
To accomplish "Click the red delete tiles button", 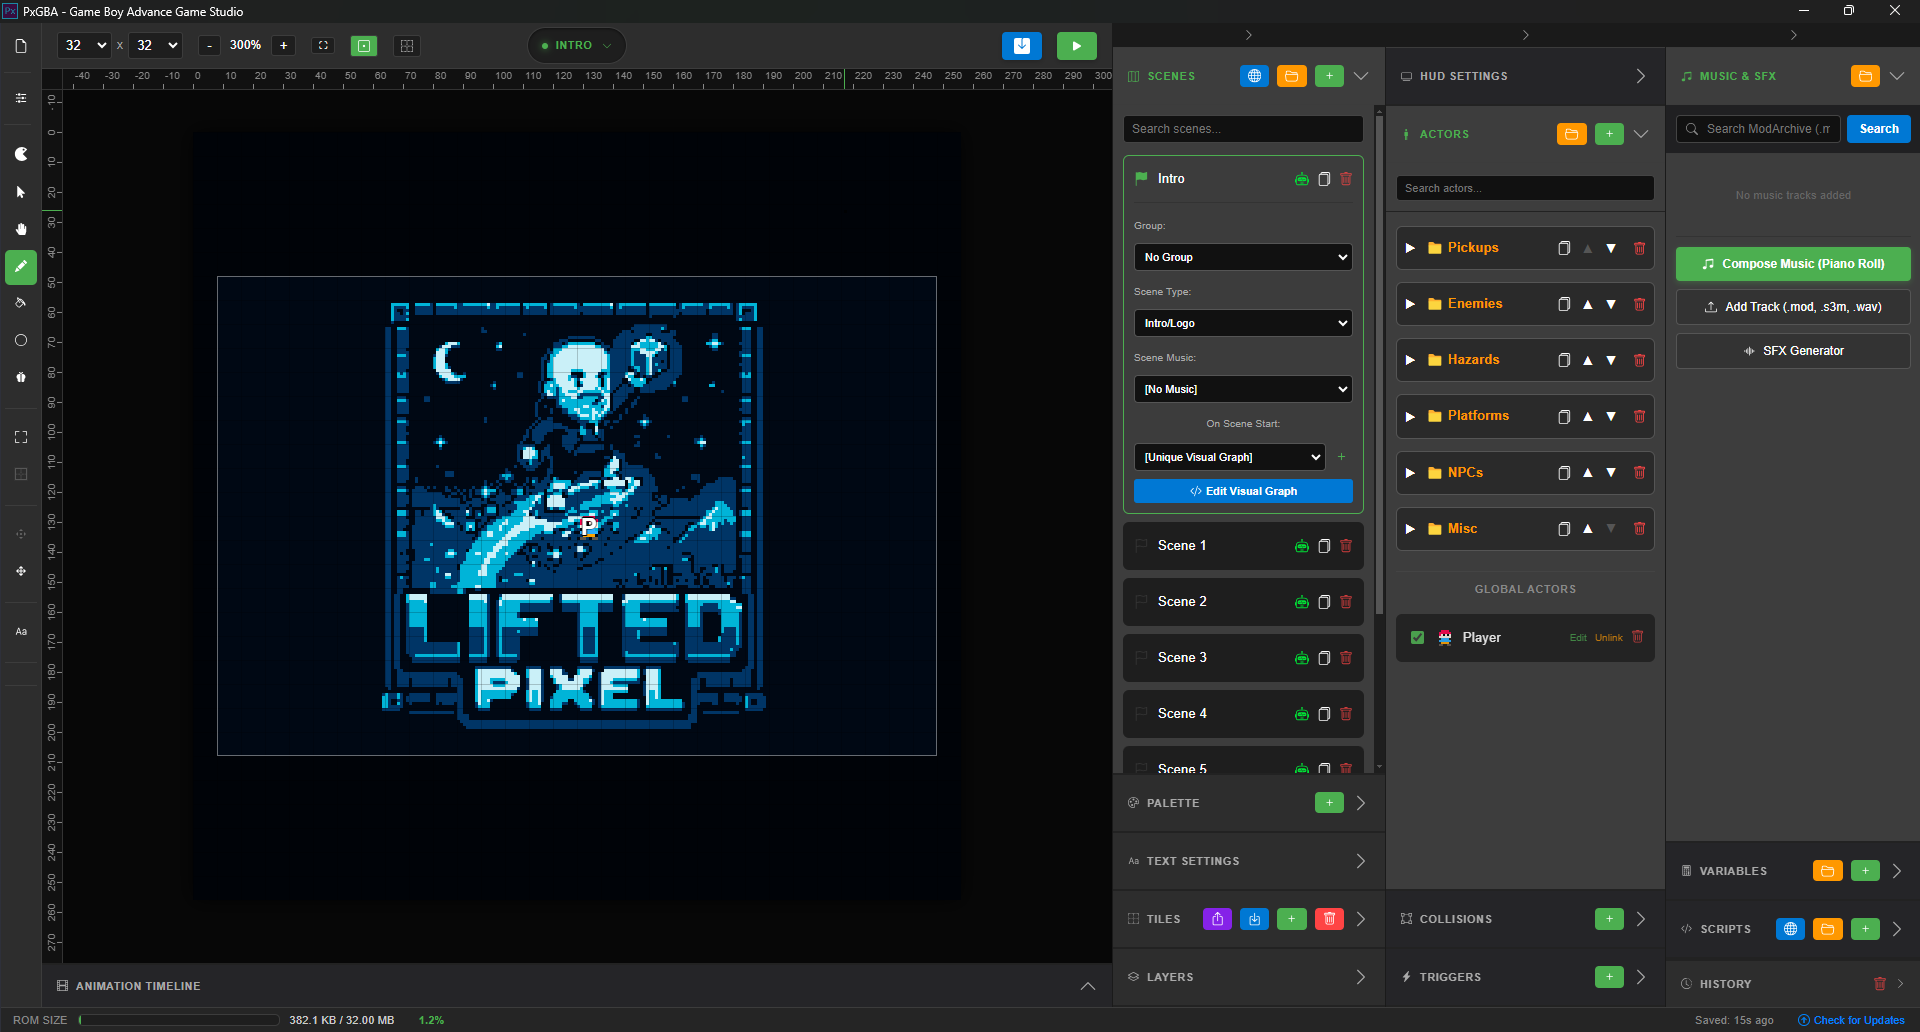I will (x=1329, y=919).
